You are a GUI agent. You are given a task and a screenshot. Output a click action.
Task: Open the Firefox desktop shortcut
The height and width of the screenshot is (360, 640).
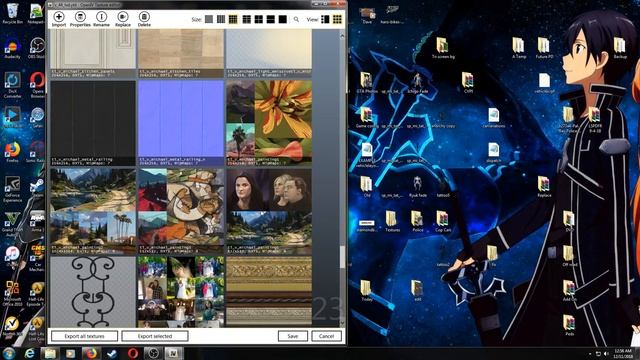click(12, 153)
